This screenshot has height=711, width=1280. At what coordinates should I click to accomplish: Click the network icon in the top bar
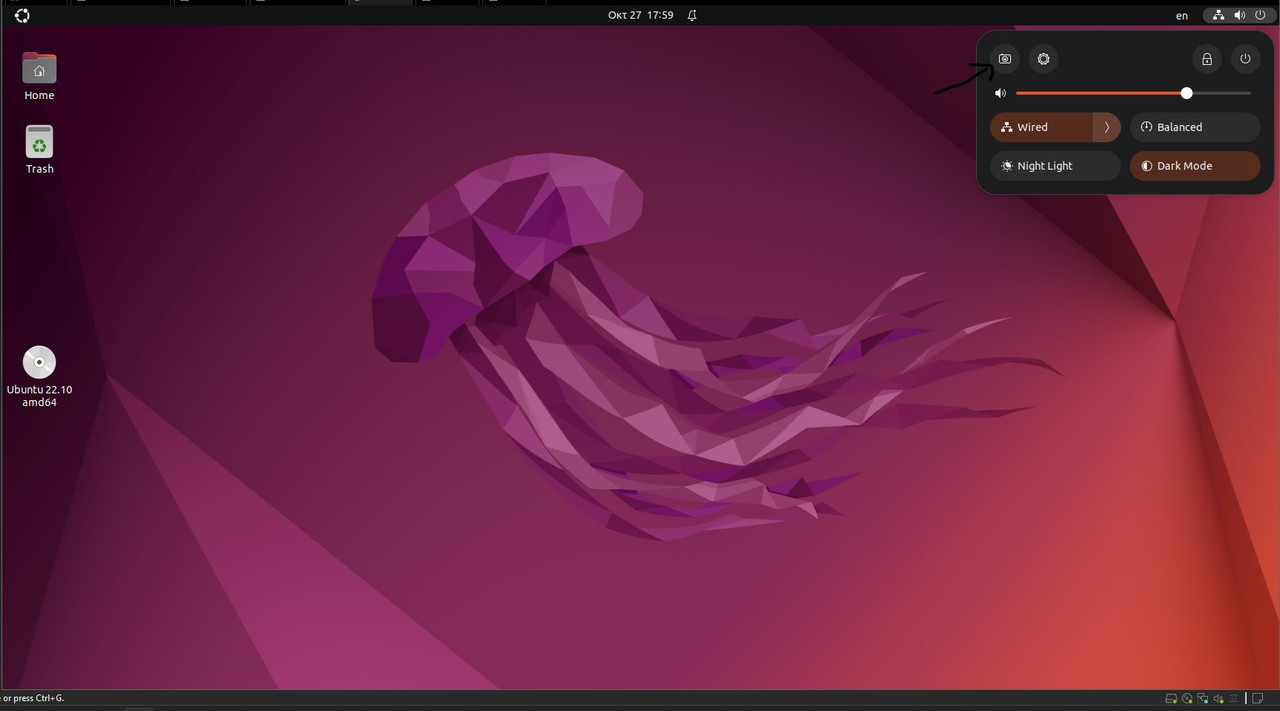pyautogui.click(x=1219, y=15)
